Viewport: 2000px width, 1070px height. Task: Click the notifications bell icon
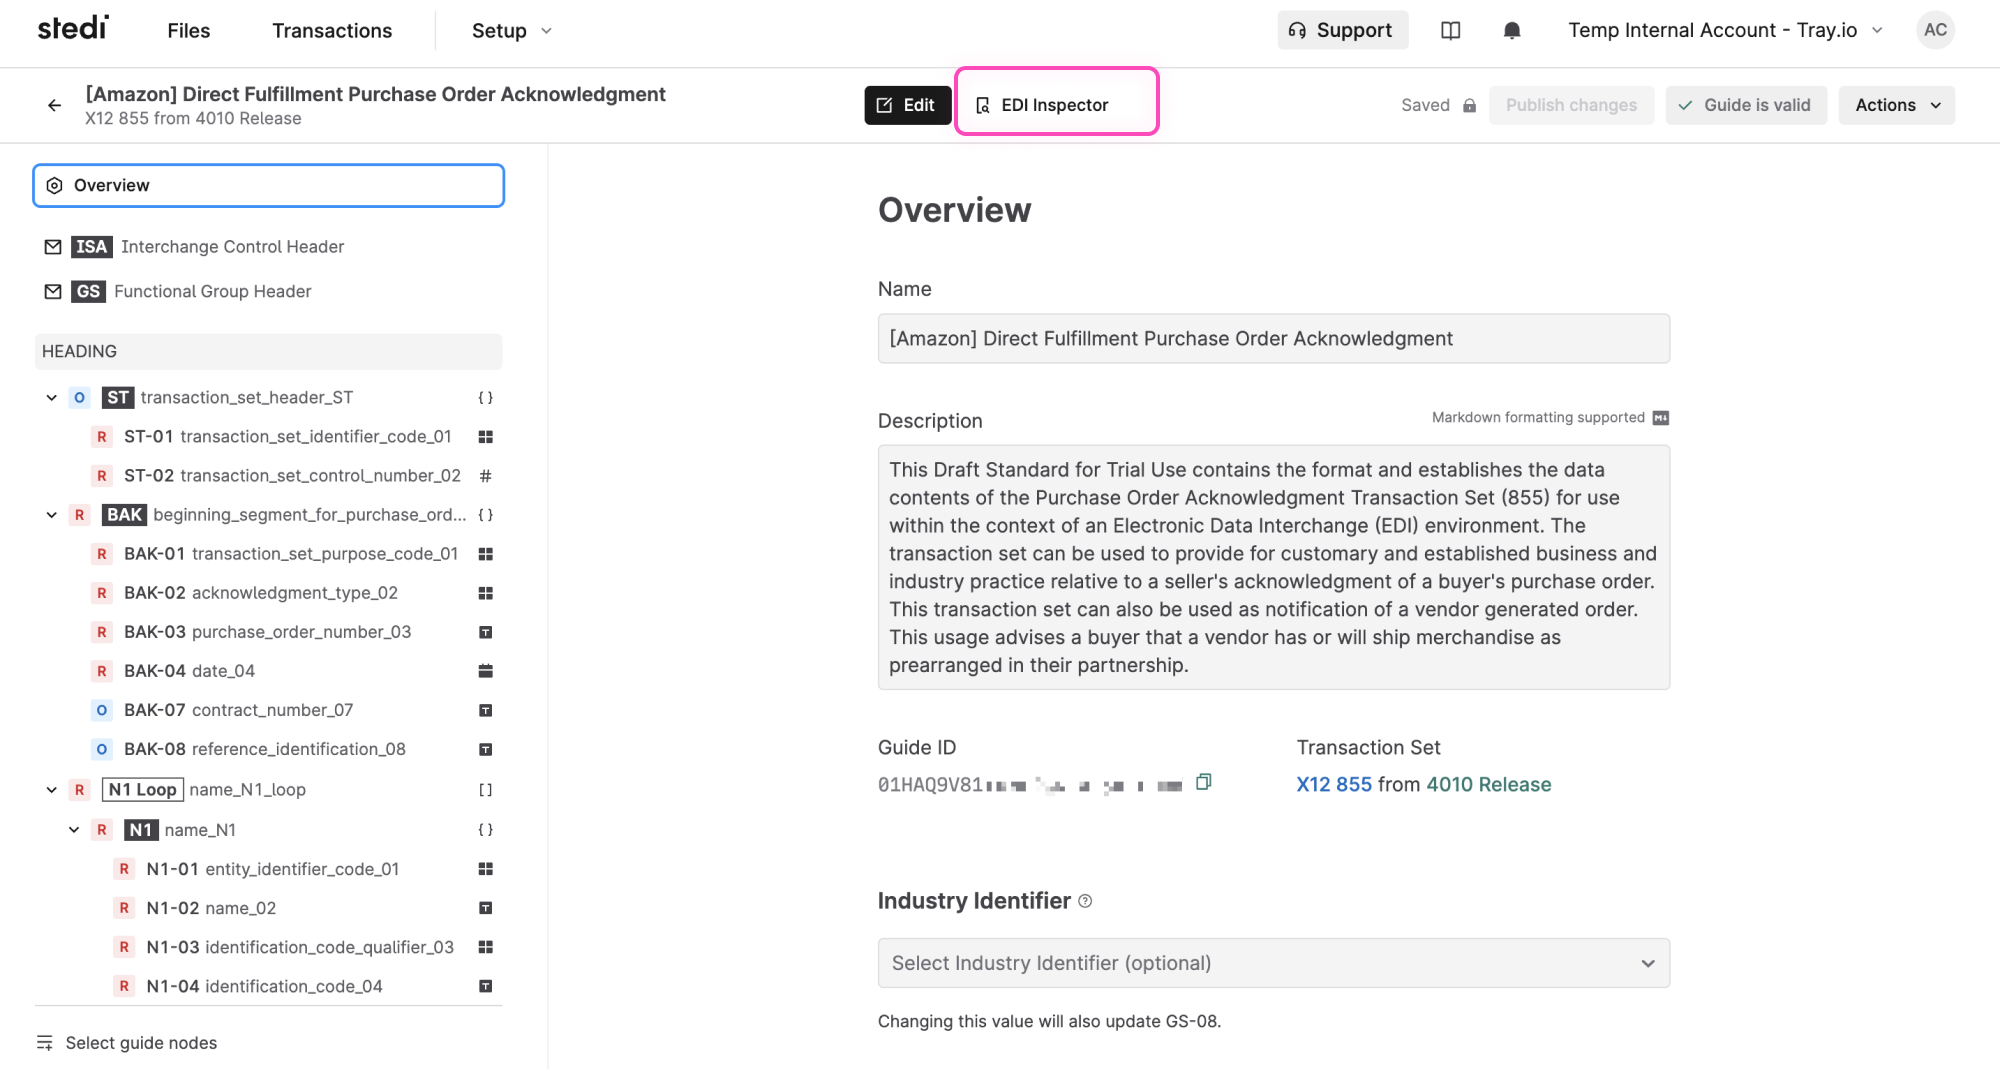coord(1512,31)
